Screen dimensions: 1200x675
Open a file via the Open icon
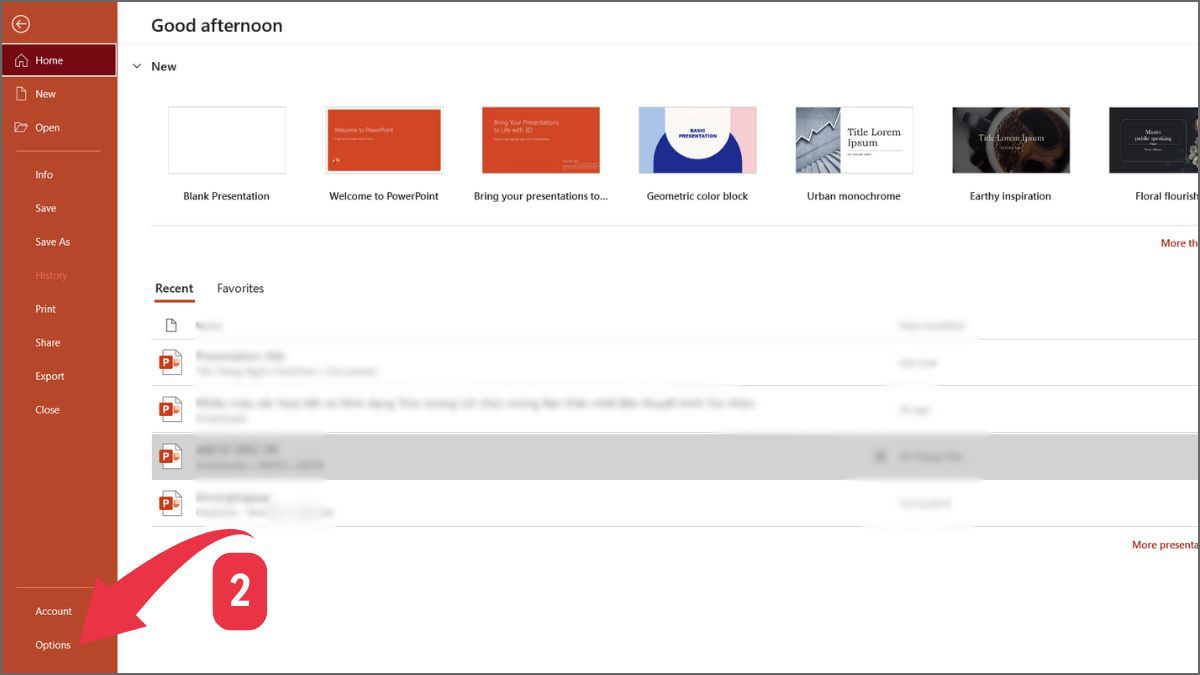pos(22,127)
